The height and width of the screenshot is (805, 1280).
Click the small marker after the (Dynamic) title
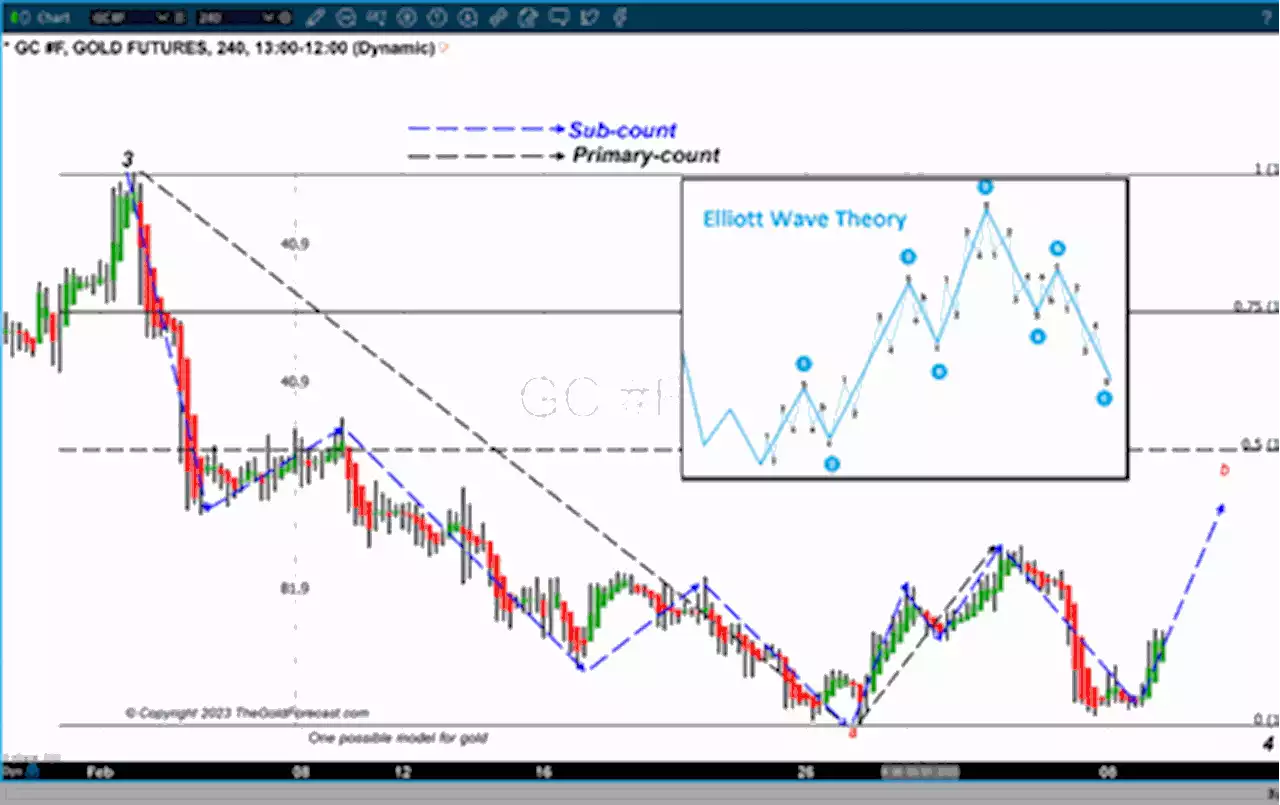(x=444, y=48)
